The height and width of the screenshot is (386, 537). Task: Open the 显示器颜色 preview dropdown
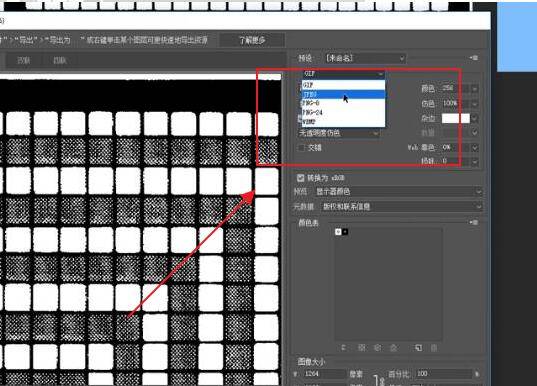[398, 191]
